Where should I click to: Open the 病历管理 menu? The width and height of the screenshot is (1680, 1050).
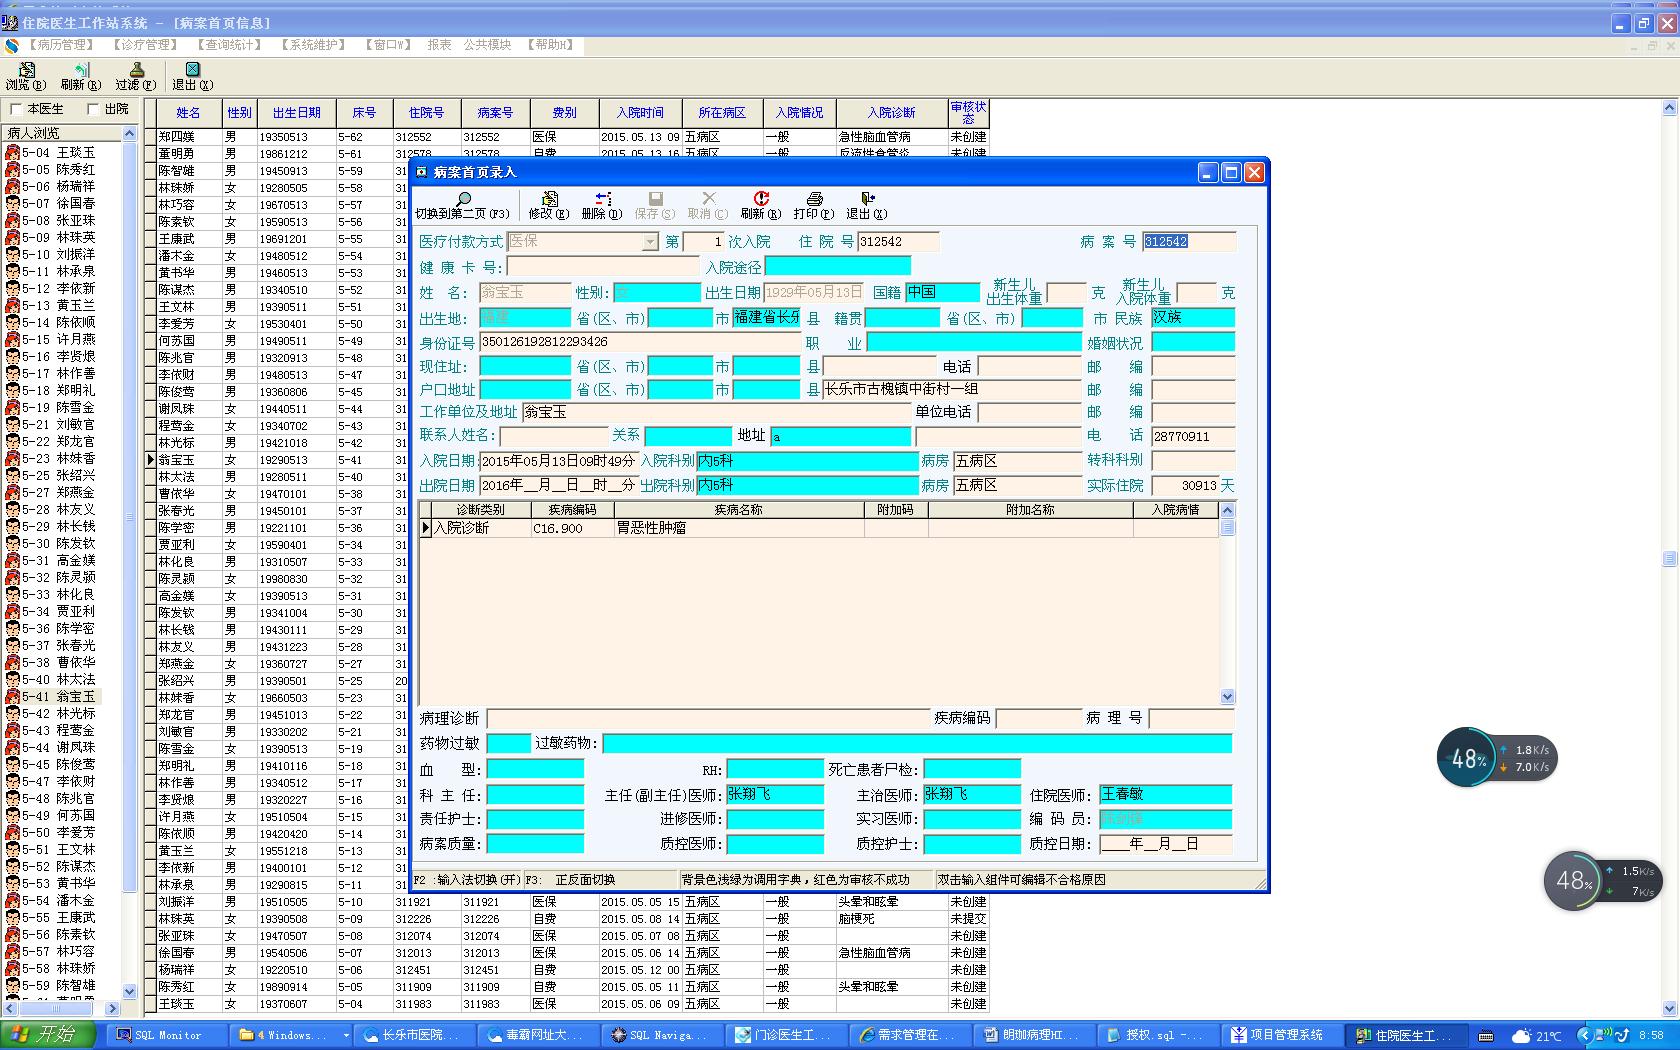pyautogui.click(x=62, y=45)
